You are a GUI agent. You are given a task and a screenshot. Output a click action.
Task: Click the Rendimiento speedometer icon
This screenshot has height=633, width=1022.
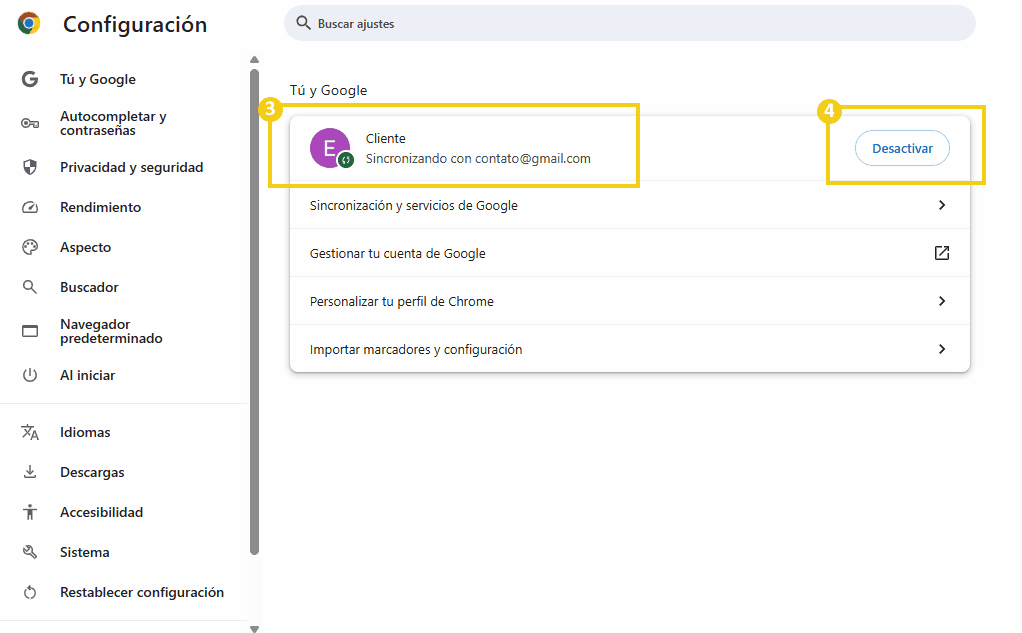pyautogui.click(x=30, y=207)
